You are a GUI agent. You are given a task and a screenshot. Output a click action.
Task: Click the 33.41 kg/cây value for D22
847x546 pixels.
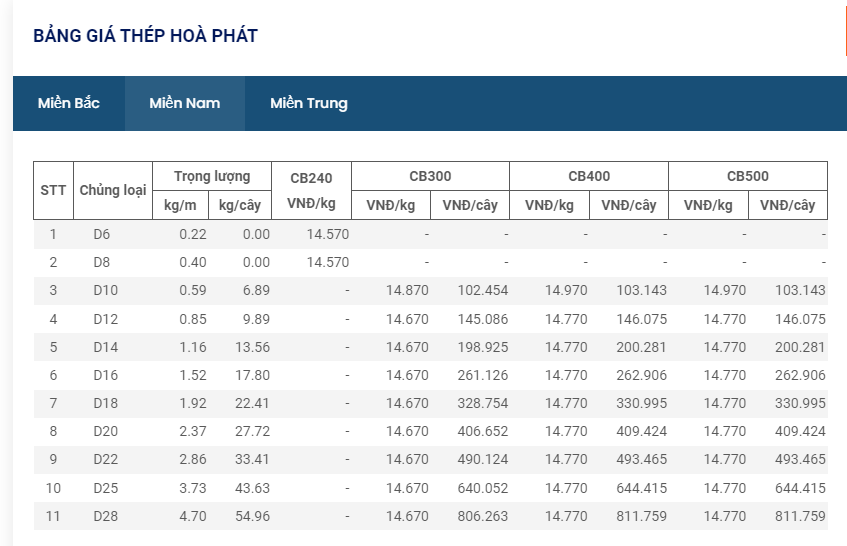coord(252,460)
